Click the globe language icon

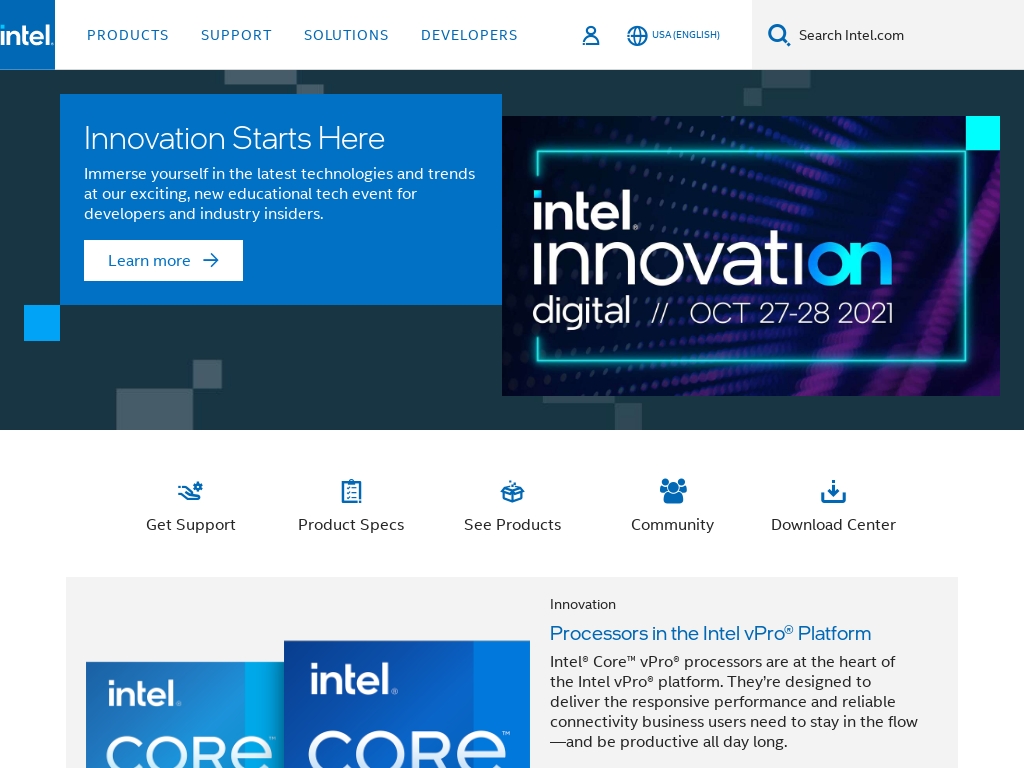637,35
